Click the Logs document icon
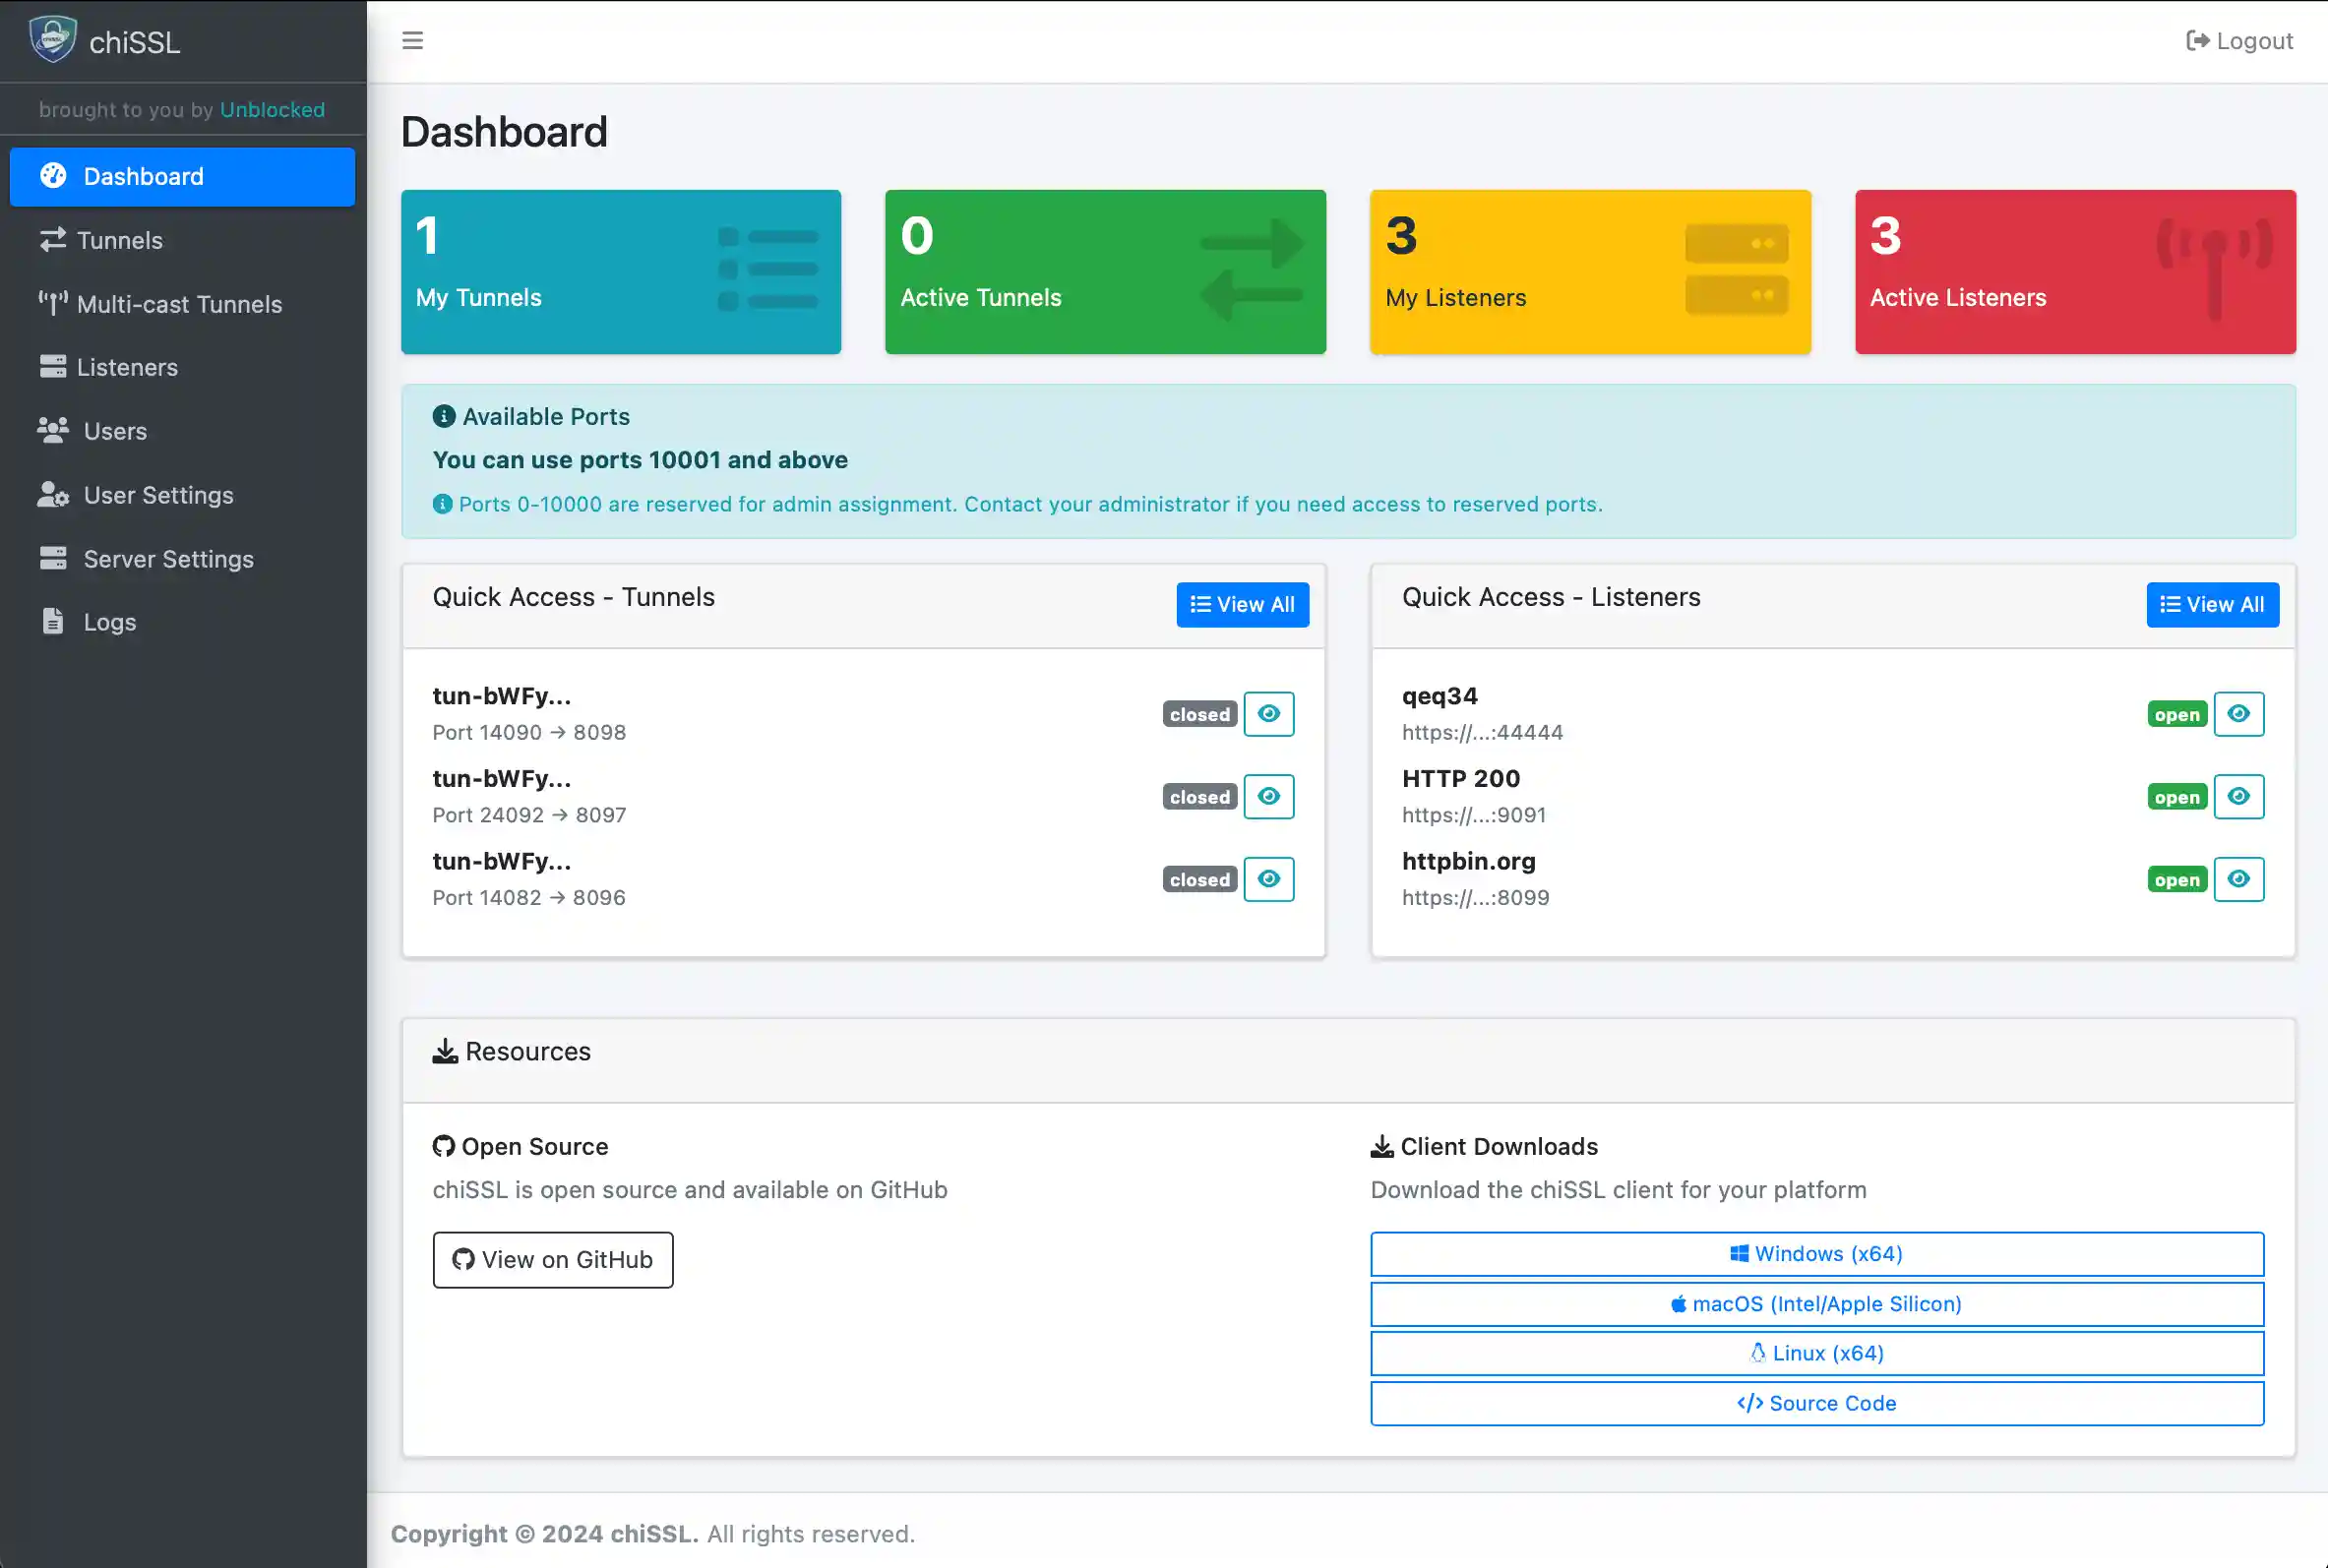 click(53, 621)
